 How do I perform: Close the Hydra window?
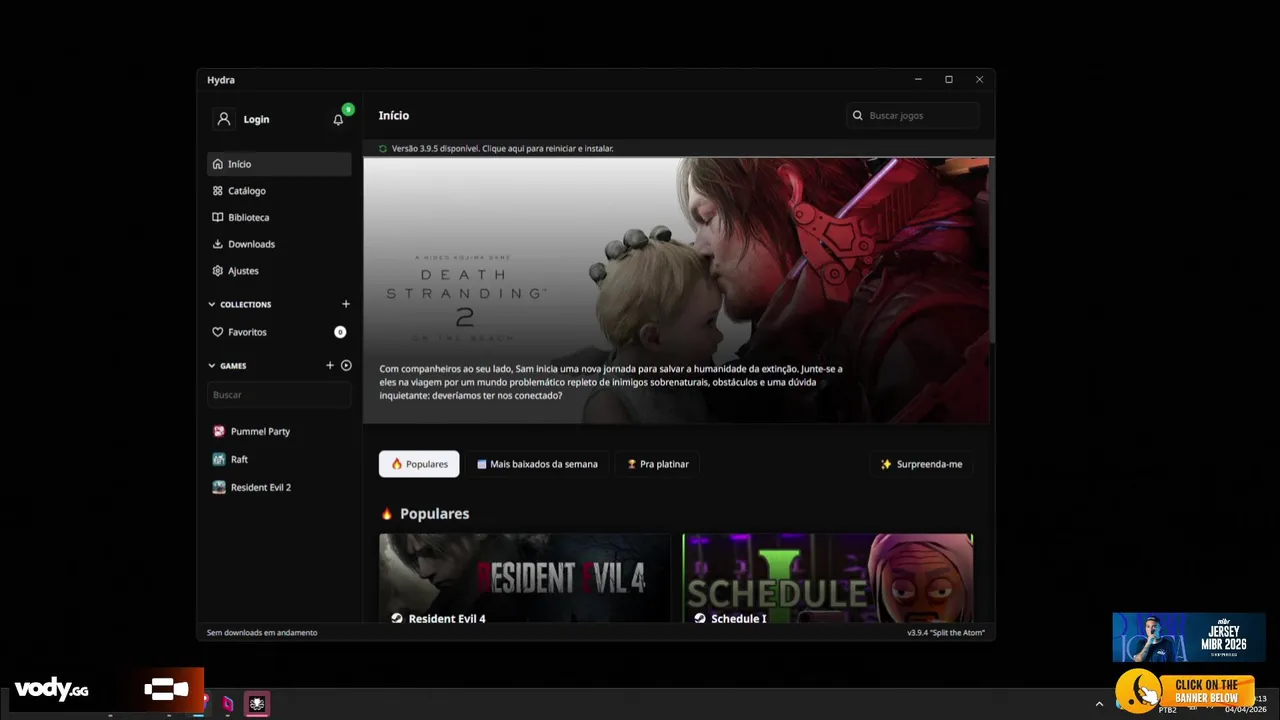[x=979, y=80]
